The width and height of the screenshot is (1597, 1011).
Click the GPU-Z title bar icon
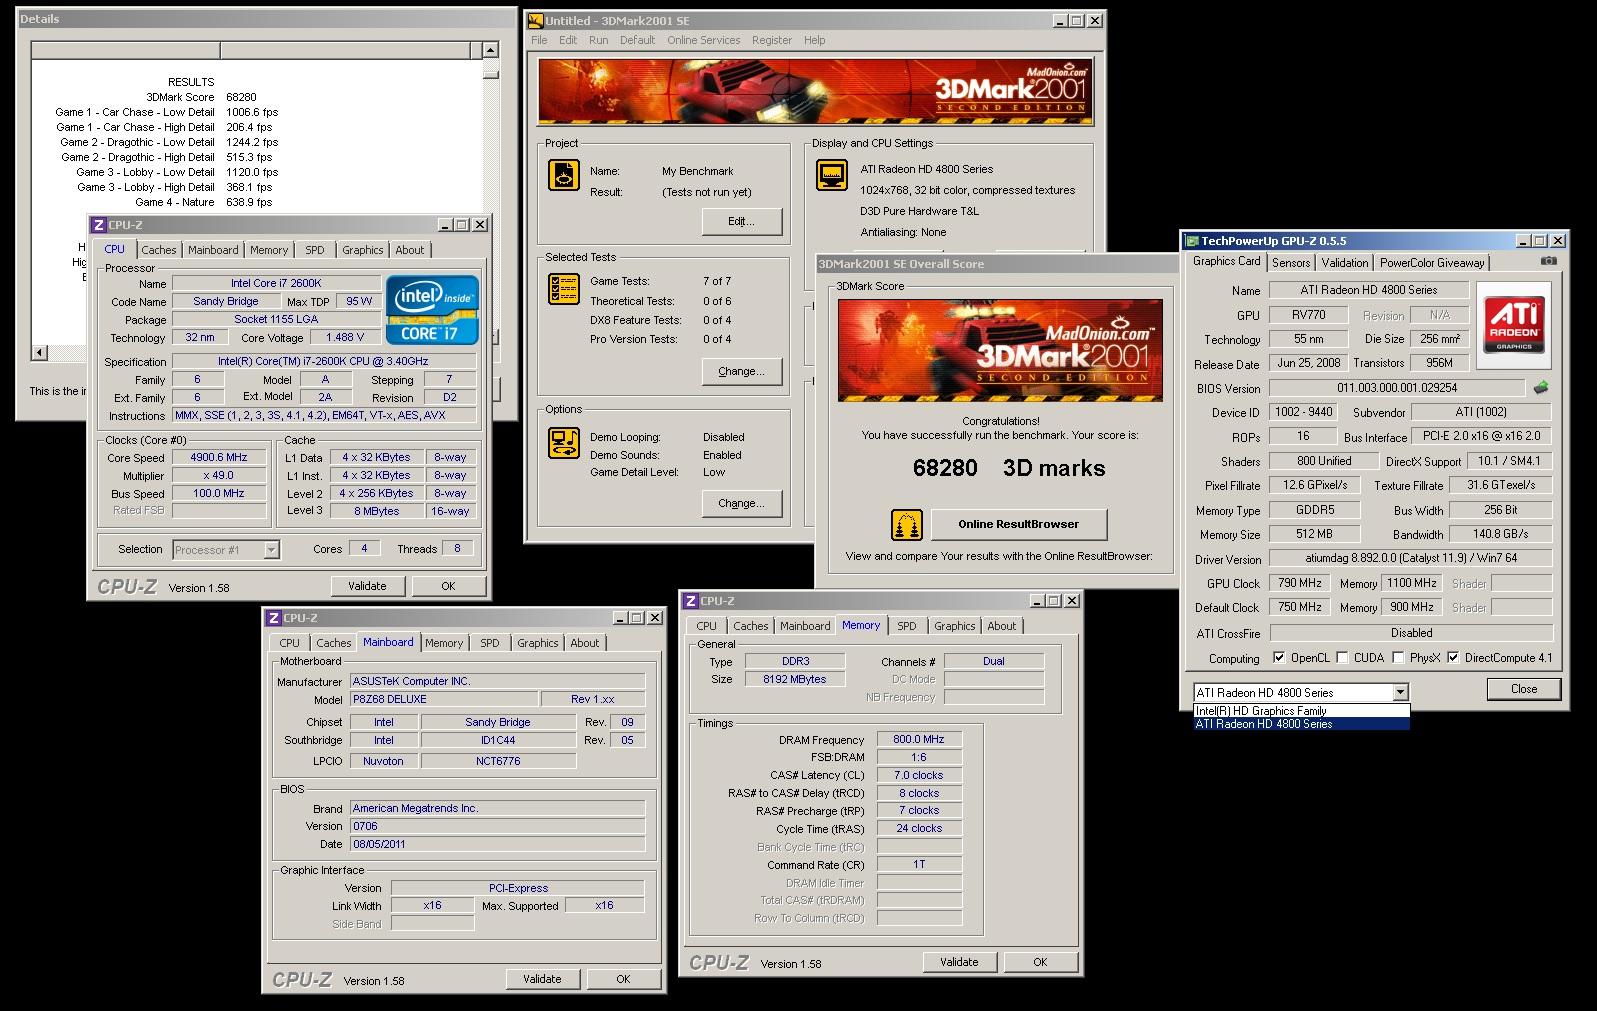coord(1192,240)
